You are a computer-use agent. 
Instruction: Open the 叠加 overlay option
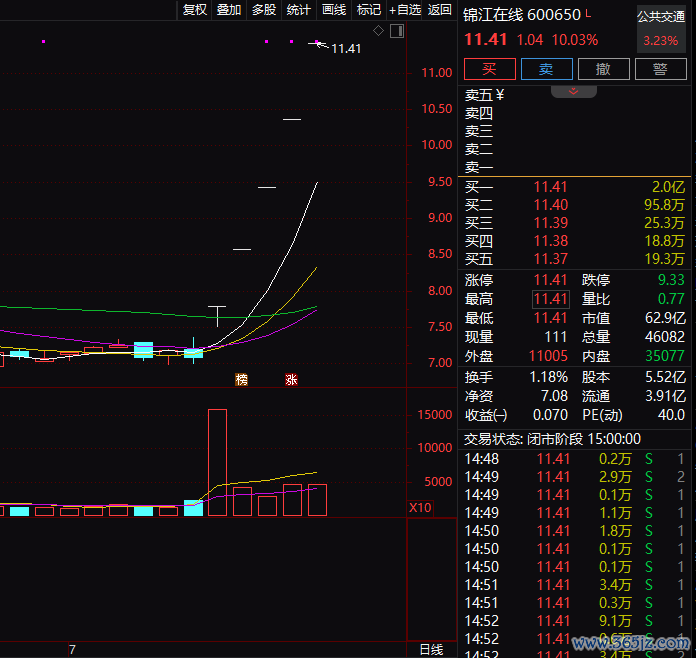[x=229, y=9]
